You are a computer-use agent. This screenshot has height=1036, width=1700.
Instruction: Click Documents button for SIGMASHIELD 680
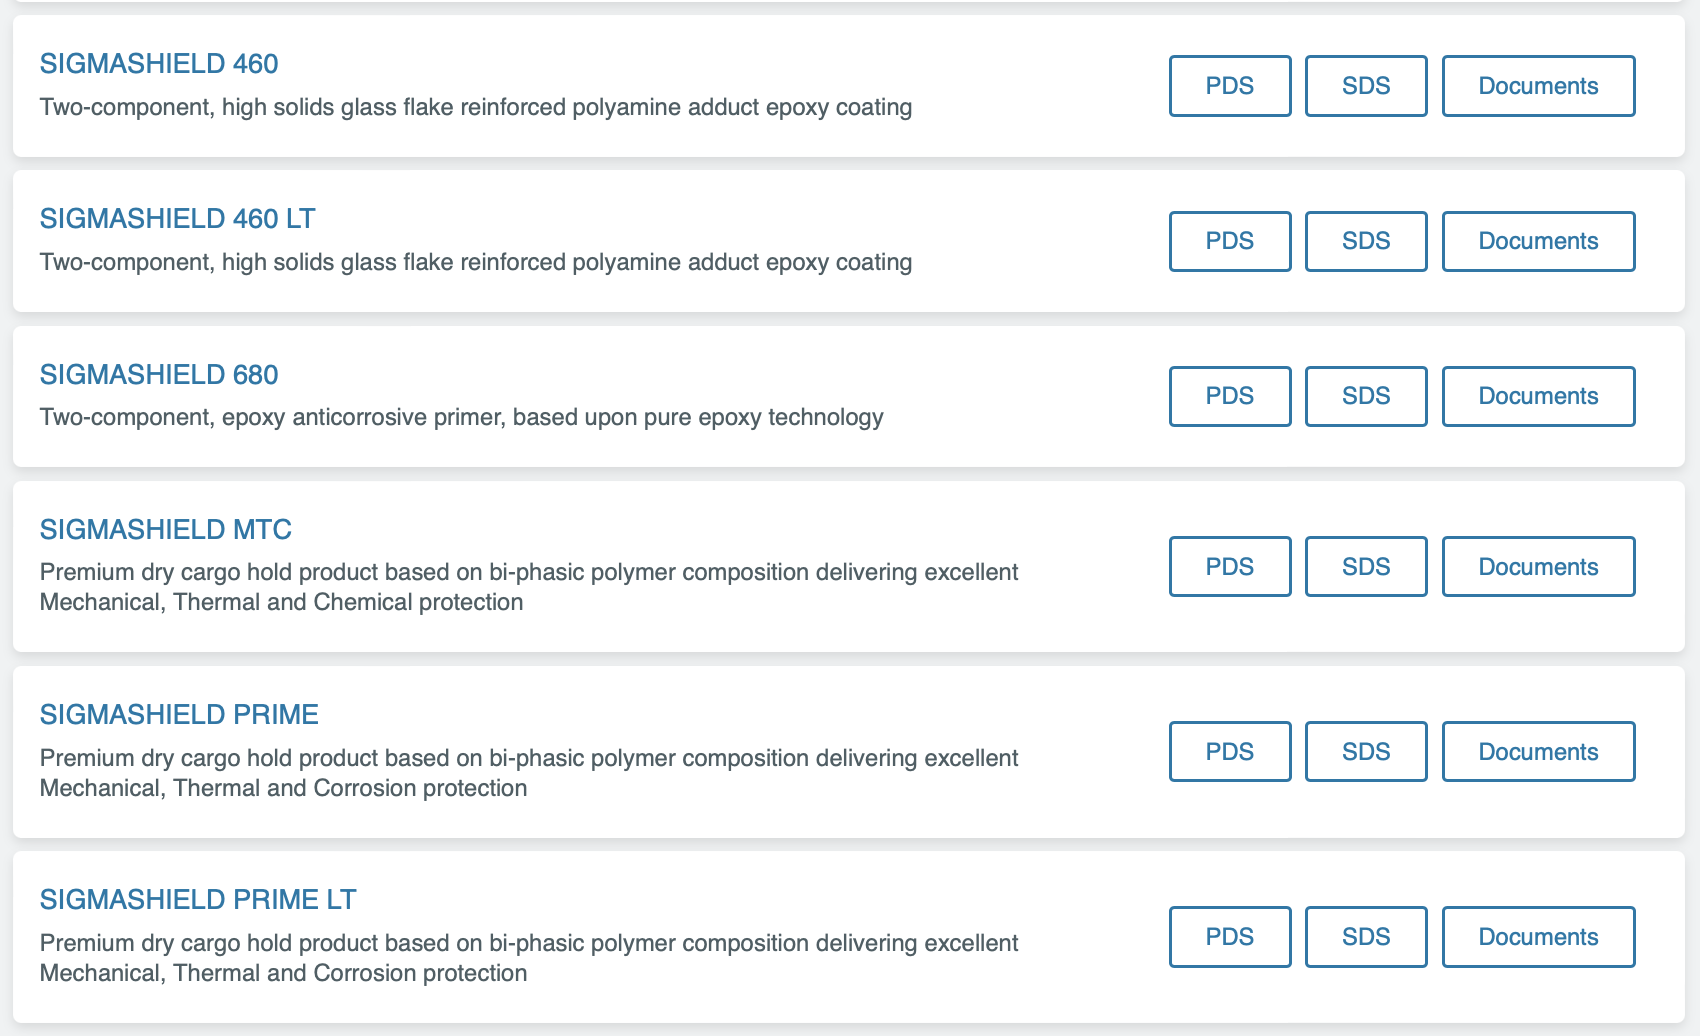[1537, 396]
